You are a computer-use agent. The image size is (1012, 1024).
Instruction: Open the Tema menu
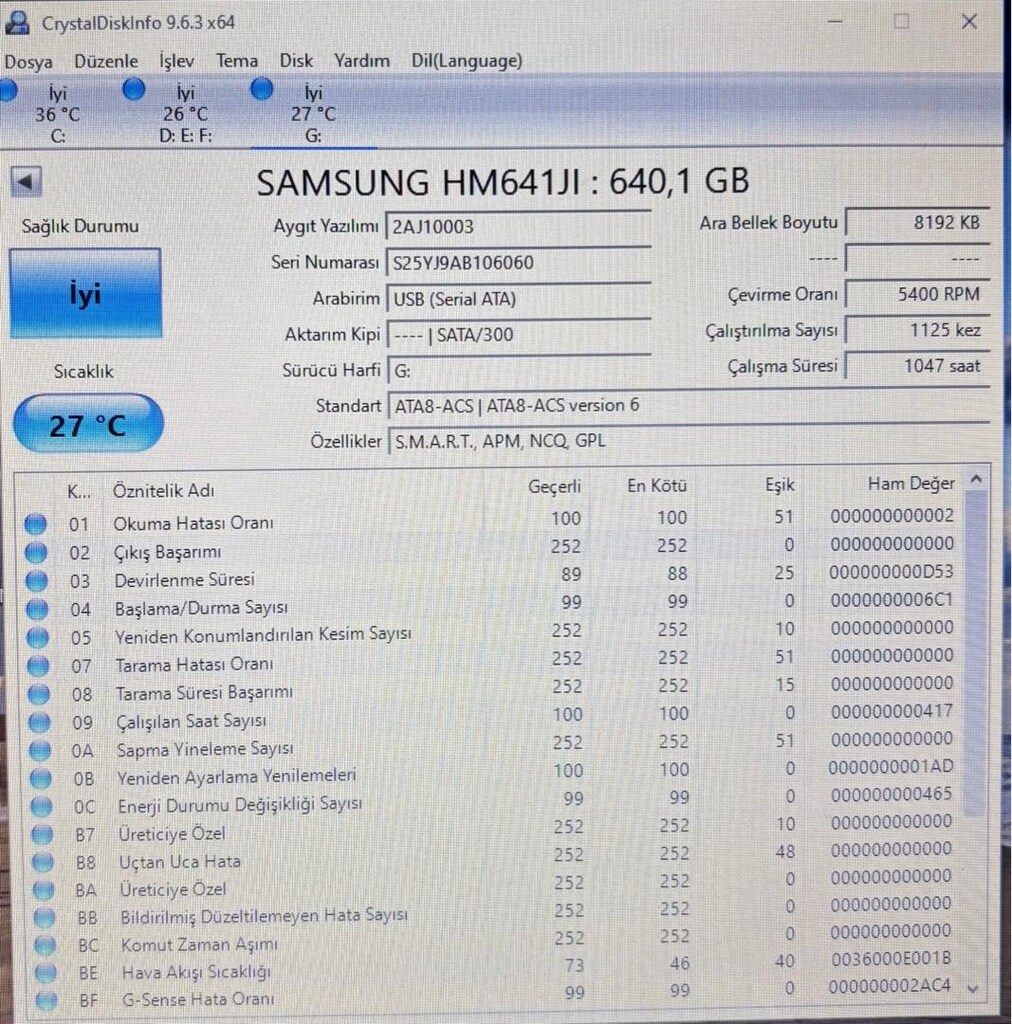pyautogui.click(x=237, y=61)
